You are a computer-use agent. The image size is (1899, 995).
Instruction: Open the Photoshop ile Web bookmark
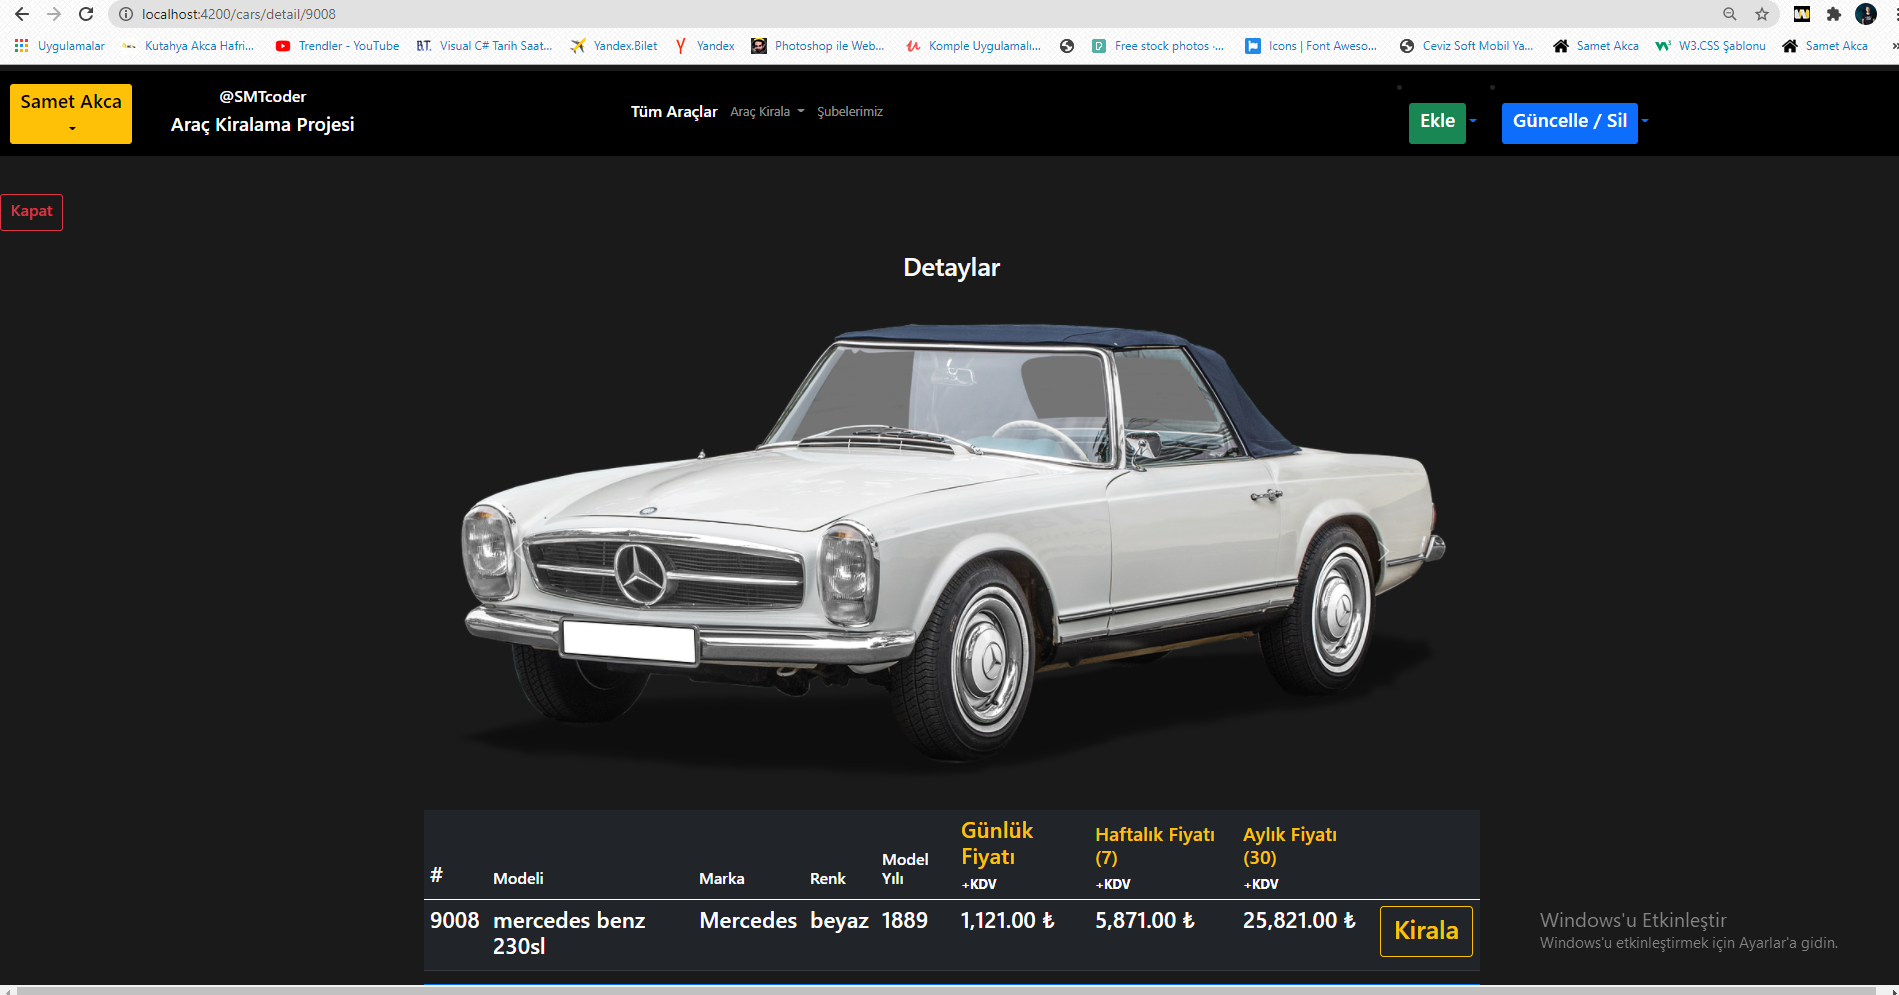click(x=818, y=46)
